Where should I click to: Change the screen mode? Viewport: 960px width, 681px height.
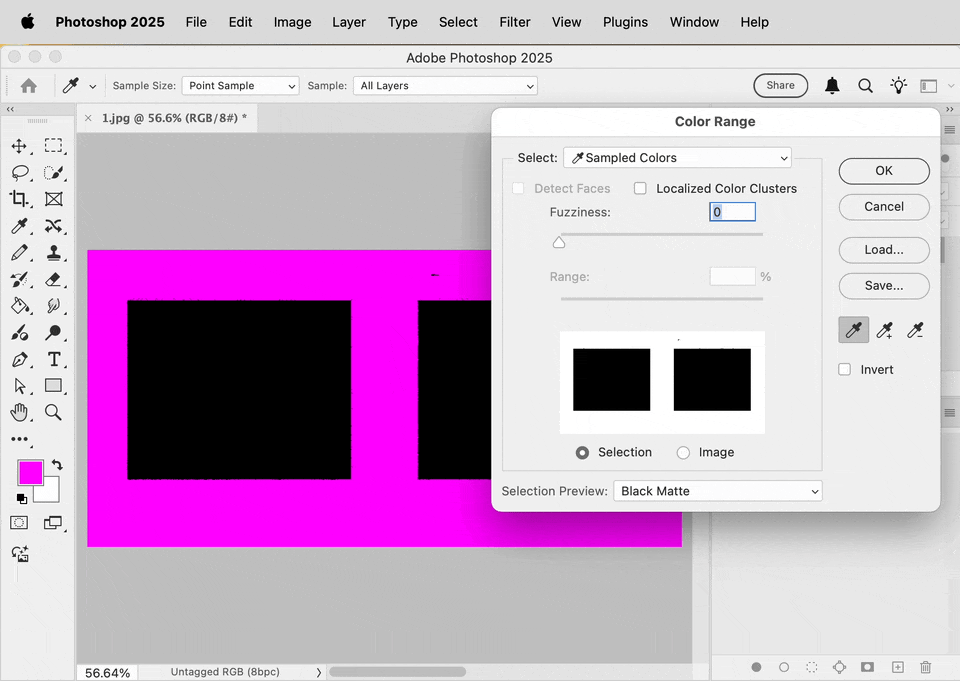click(53, 522)
